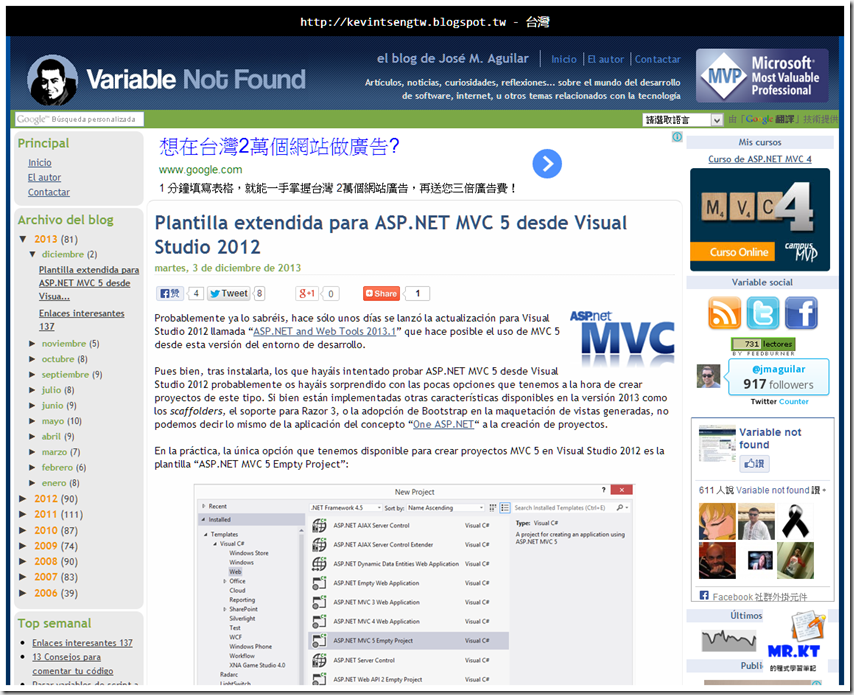854x695 pixels.
Task: Click the 731 lectores Feedburner badge
Action: (763, 344)
